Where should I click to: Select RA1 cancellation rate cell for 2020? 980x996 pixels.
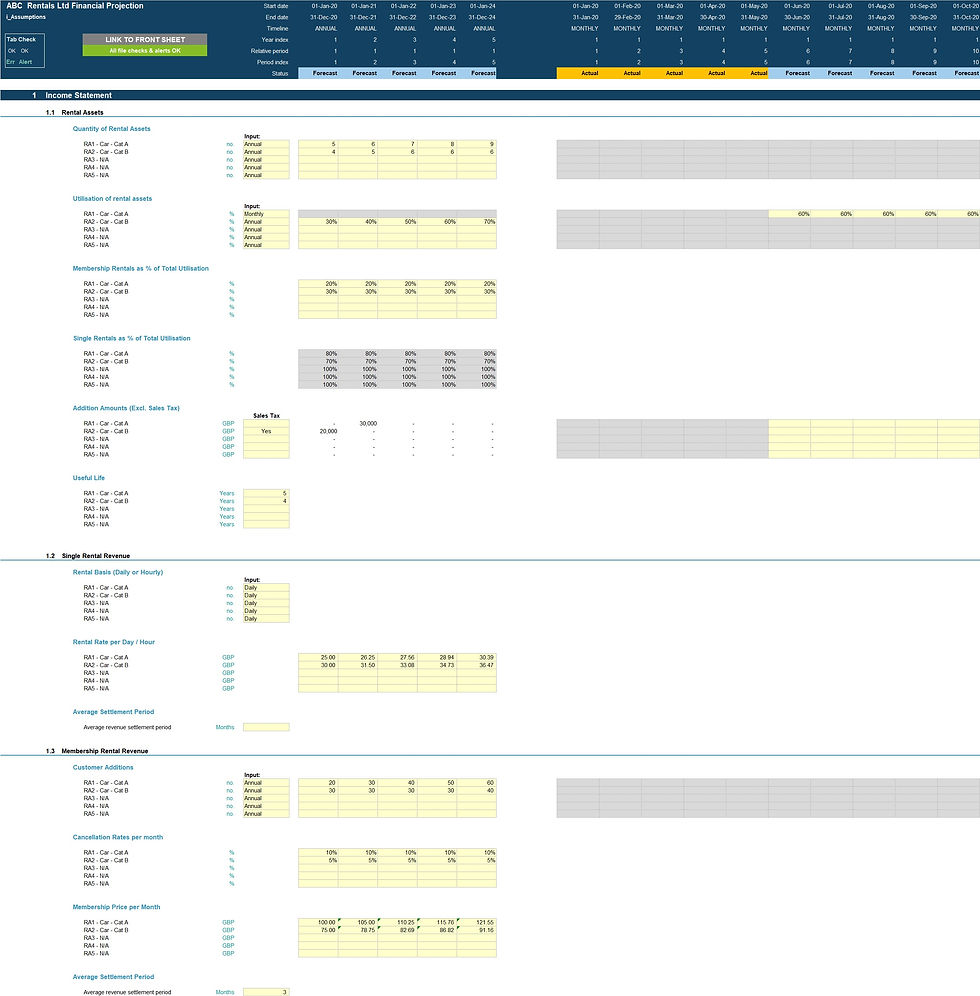click(318, 852)
